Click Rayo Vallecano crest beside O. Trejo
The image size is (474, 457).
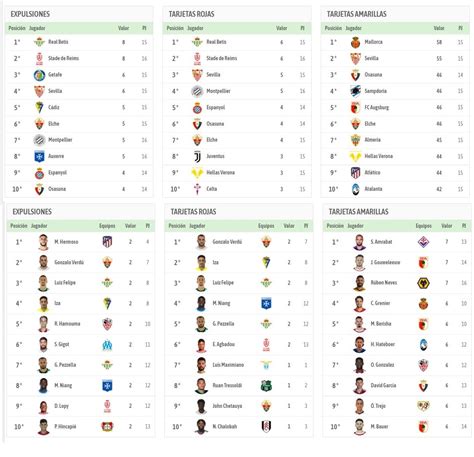pos(423,406)
